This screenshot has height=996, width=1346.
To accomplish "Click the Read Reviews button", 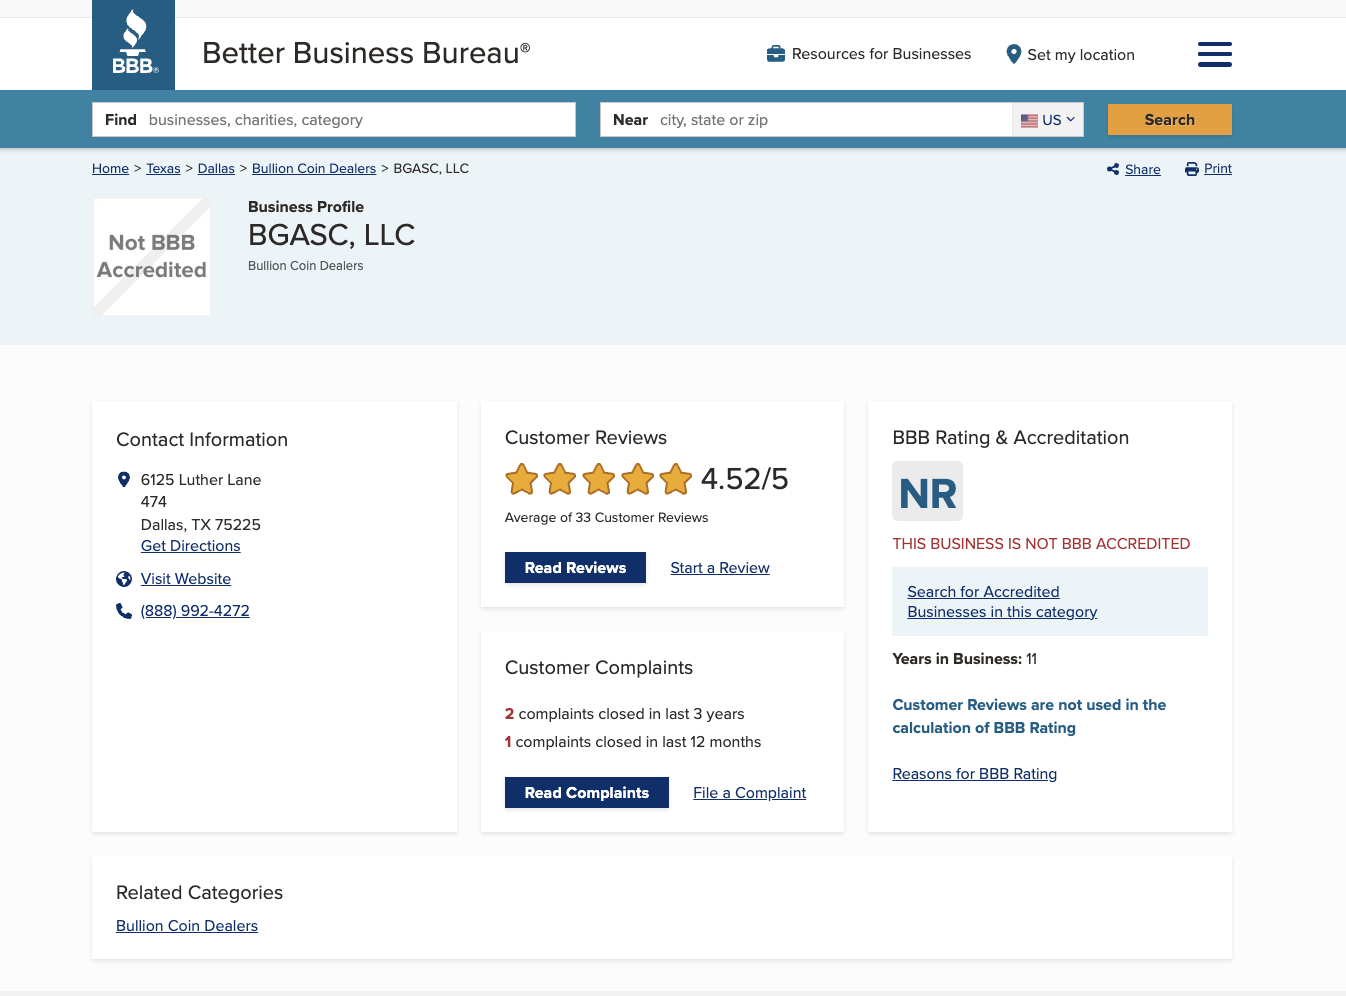I will click(575, 568).
